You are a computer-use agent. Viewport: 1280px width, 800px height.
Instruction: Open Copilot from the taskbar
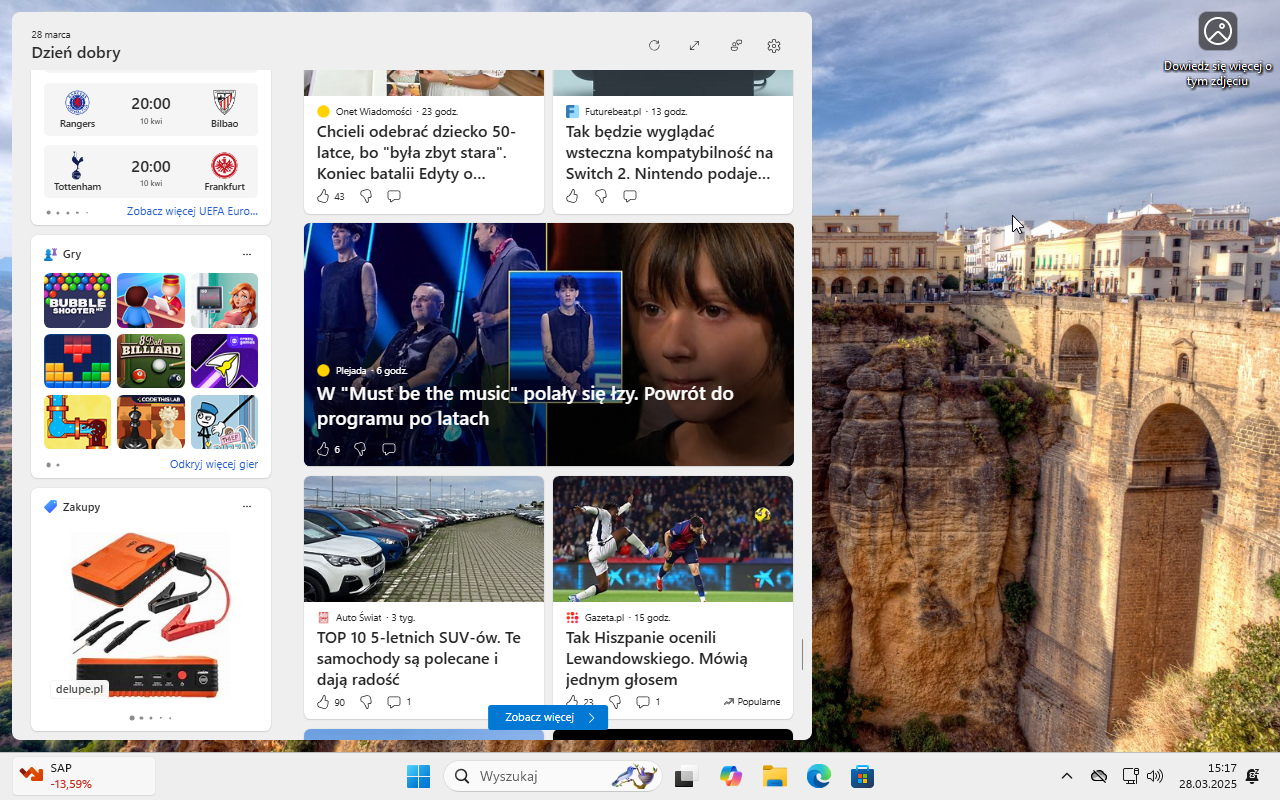click(x=731, y=776)
